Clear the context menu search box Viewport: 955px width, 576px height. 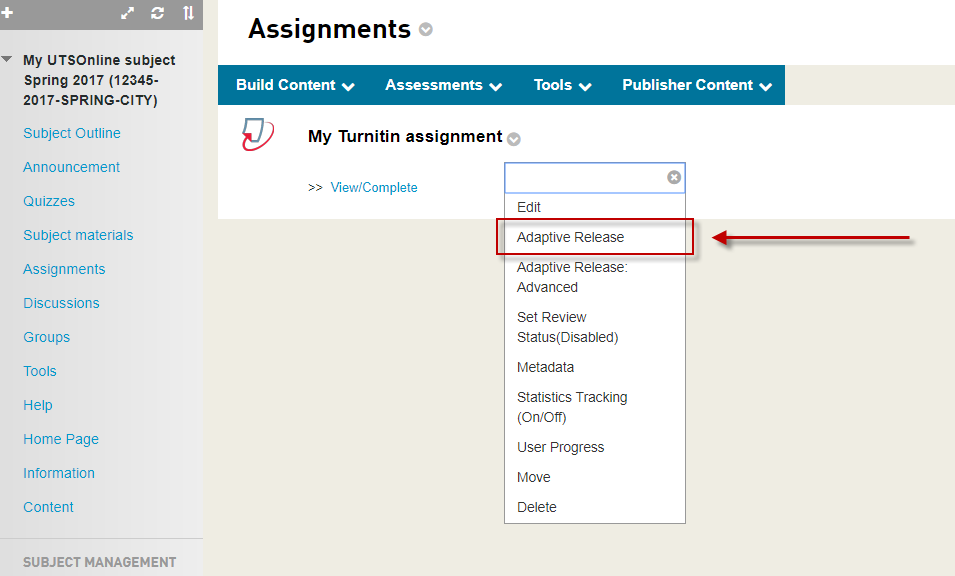coord(674,177)
